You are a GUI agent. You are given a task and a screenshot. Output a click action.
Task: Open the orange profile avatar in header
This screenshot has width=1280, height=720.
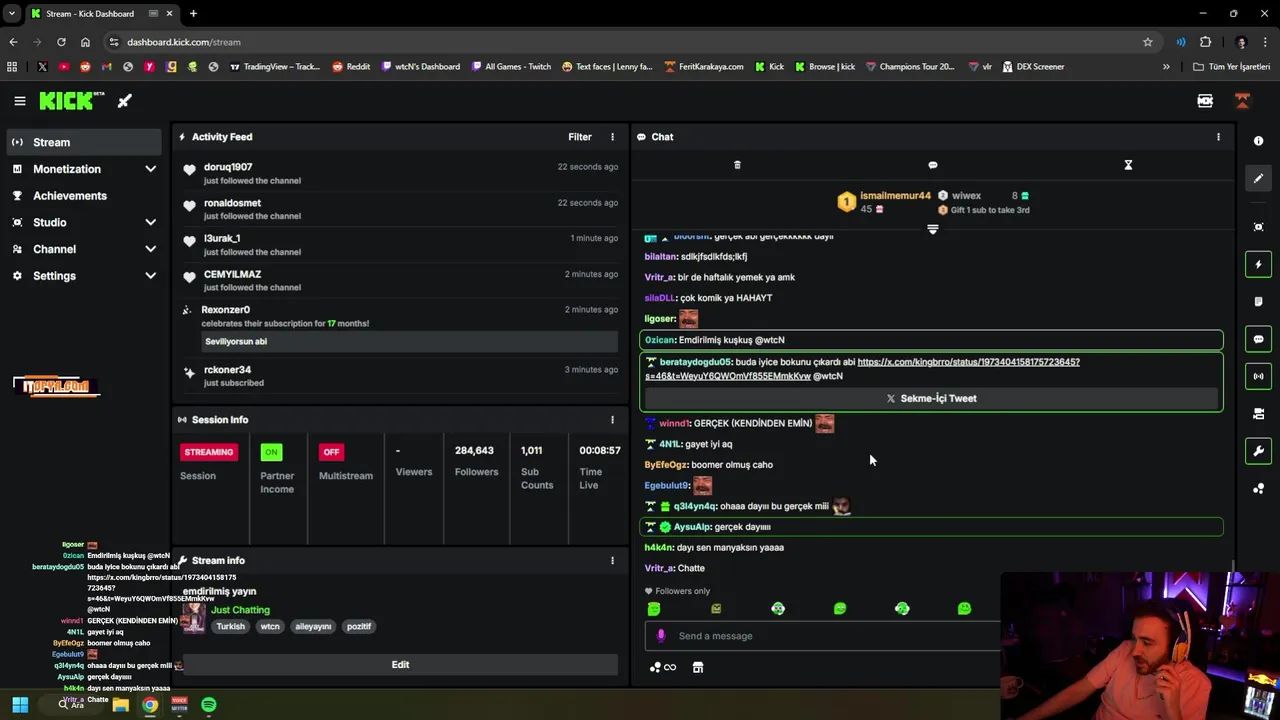click(1242, 101)
